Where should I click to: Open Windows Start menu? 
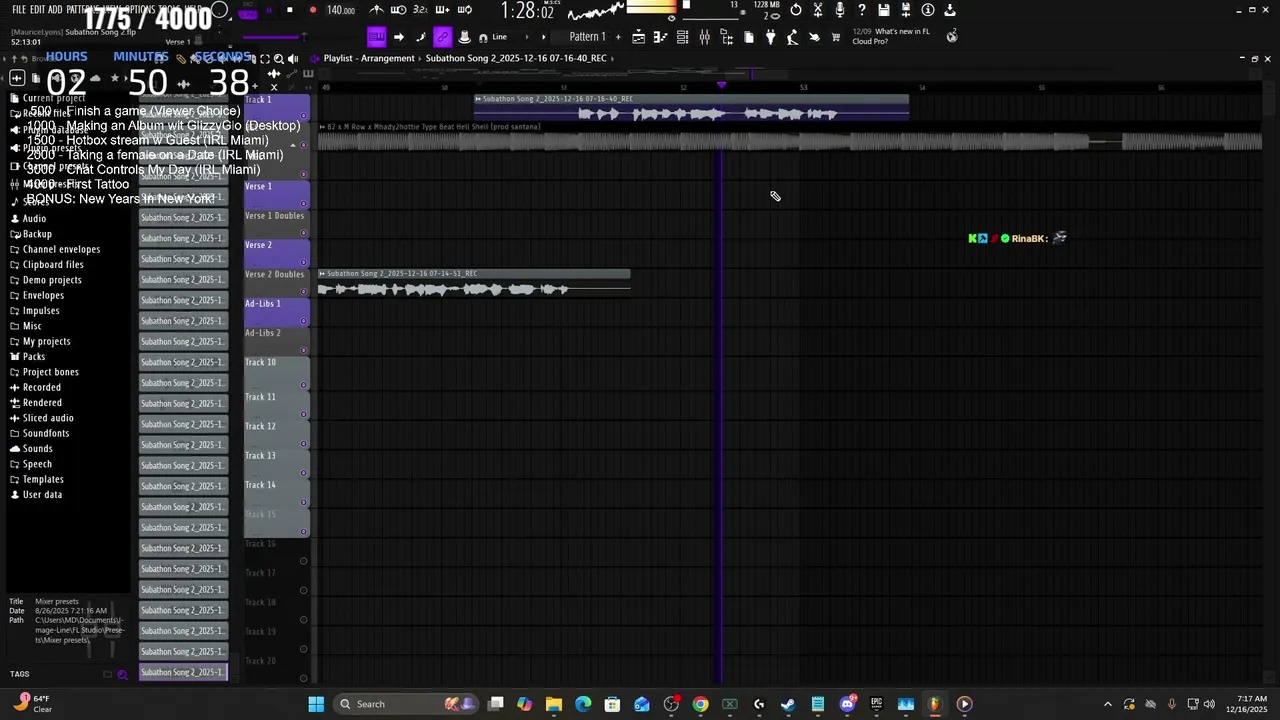[x=316, y=704]
